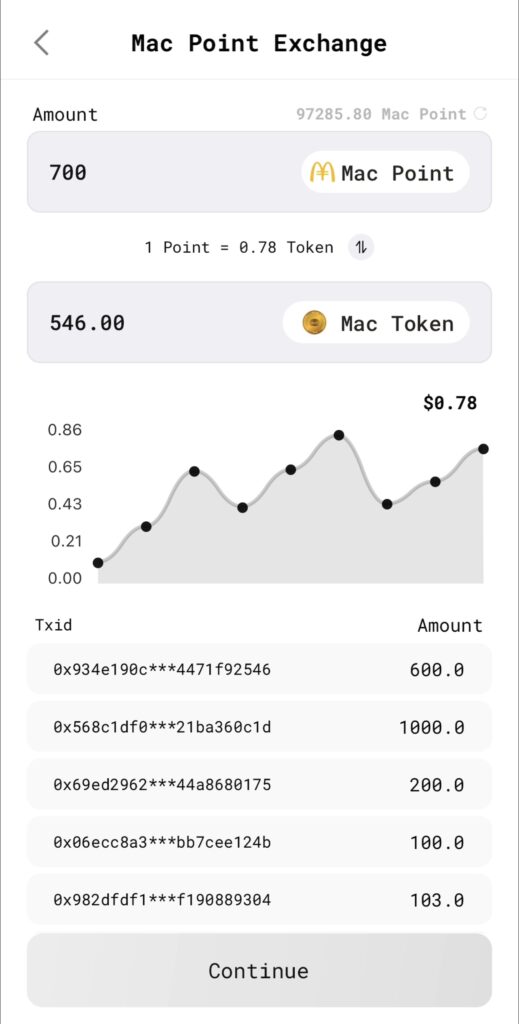
Task: Select the 546.00 token output field
Action: click(x=259, y=323)
